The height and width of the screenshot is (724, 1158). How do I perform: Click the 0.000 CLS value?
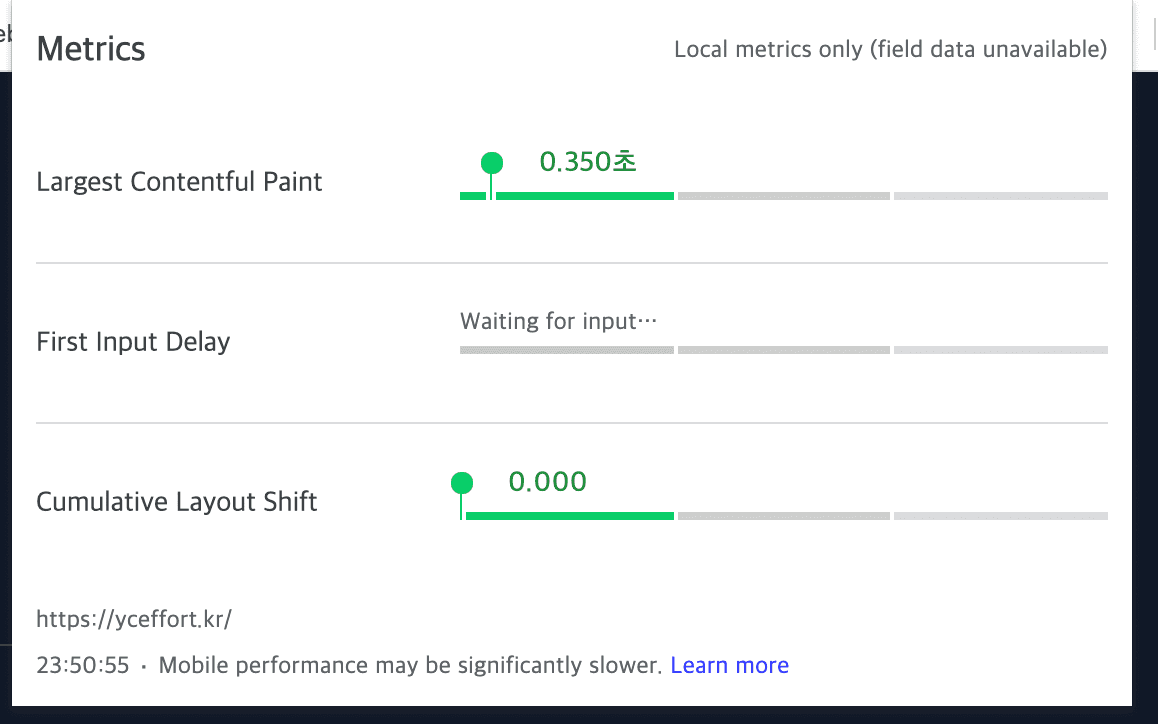(x=547, y=482)
